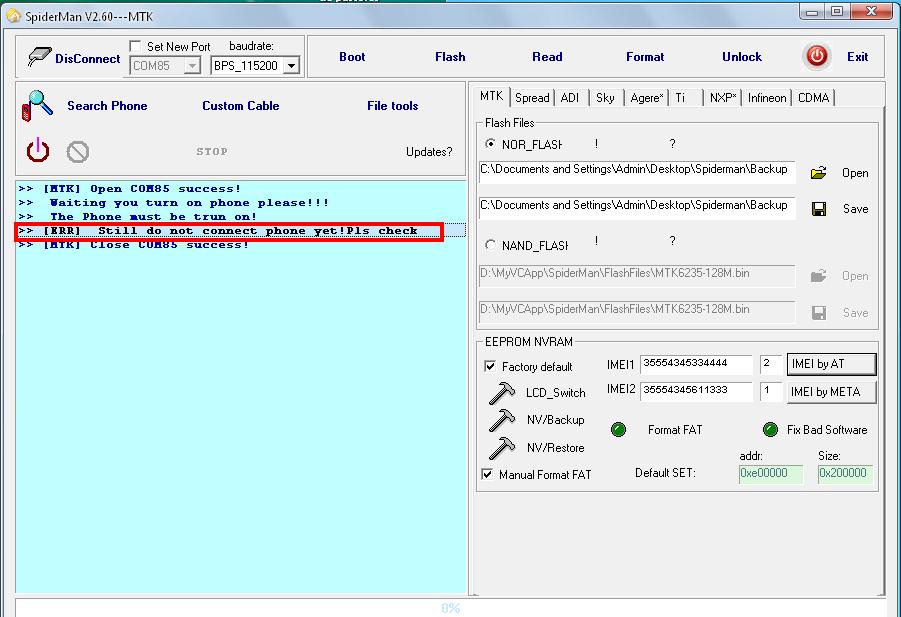
Task: Open the COM85 port dropdown
Action: [x=192, y=66]
